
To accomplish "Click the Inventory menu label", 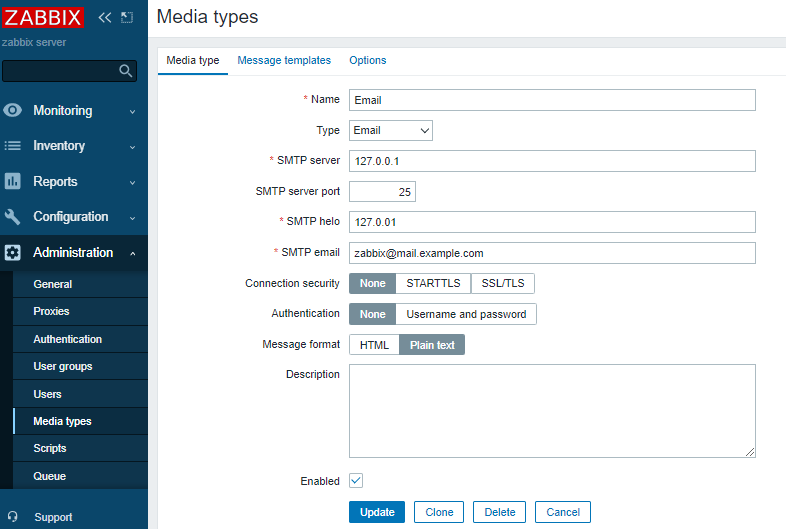I will click(x=59, y=146).
